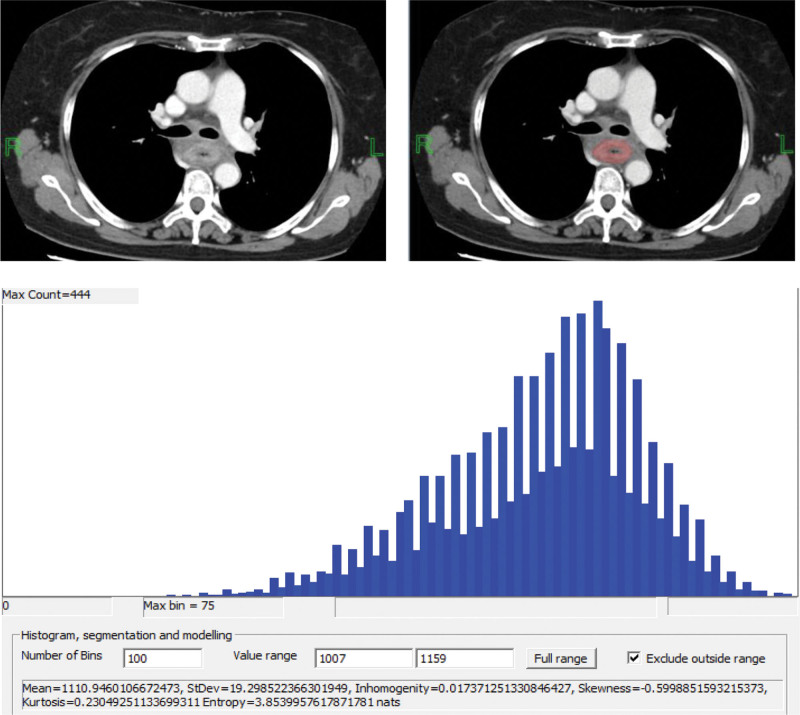Click the green L marker on right image
Screen dimensions: 800x715
pyautogui.click(x=785, y=146)
